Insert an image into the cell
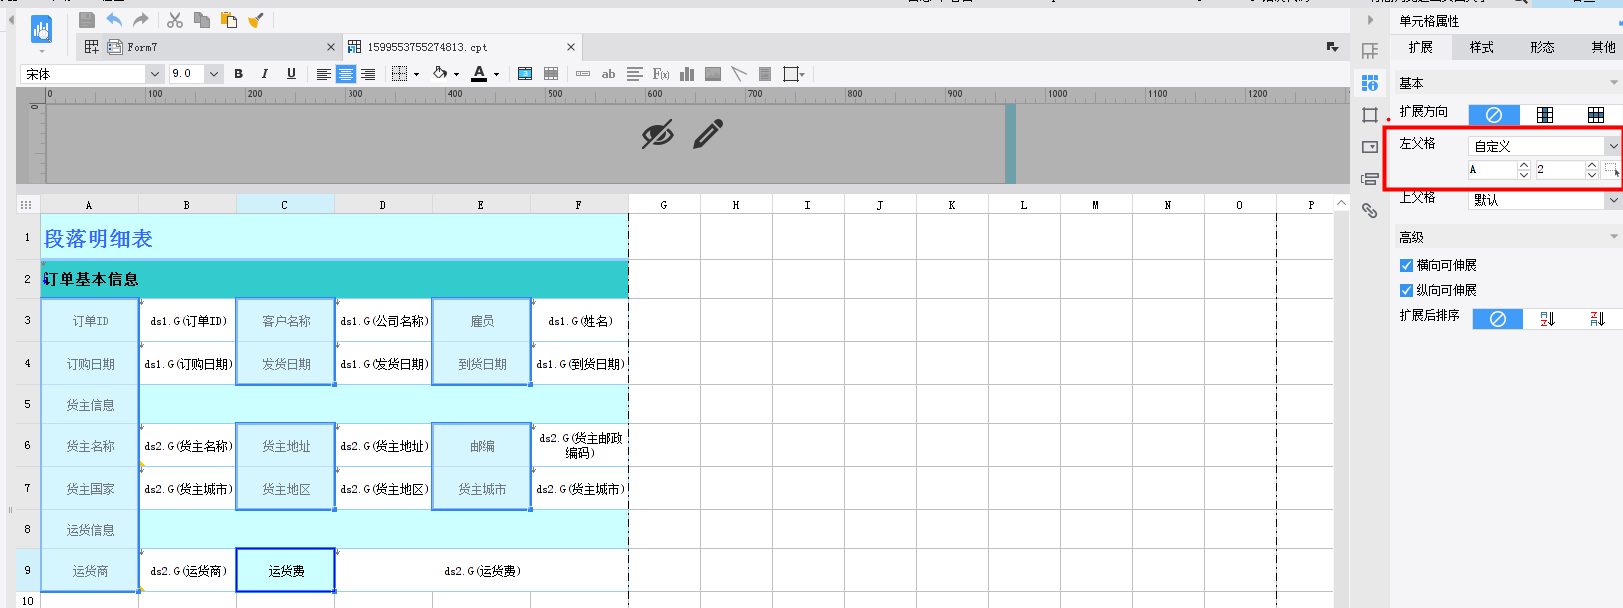This screenshot has height=608, width=1623. click(713, 74)
